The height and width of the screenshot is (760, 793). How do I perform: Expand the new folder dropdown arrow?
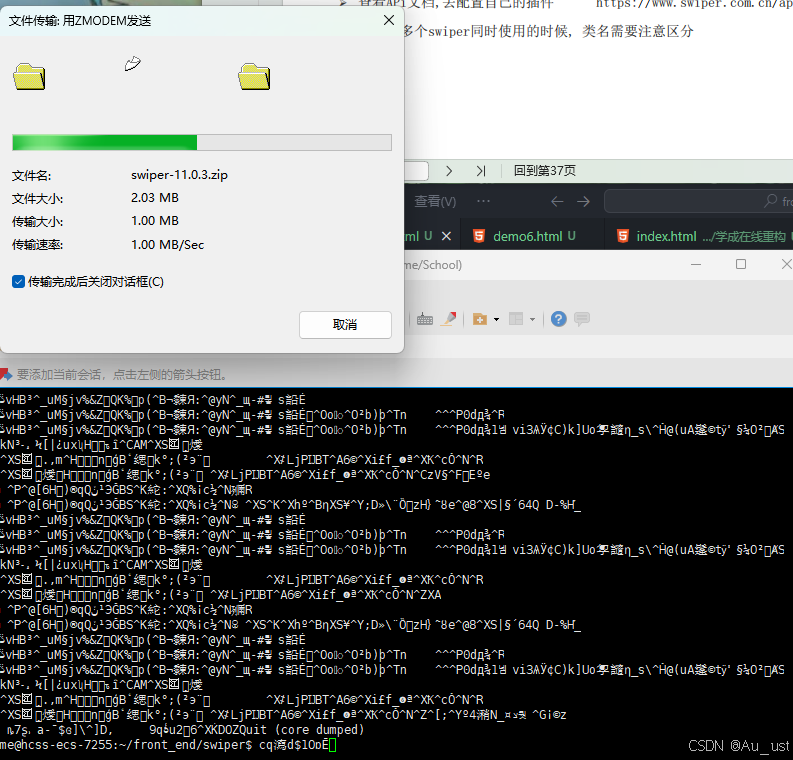tap(496, 319)
